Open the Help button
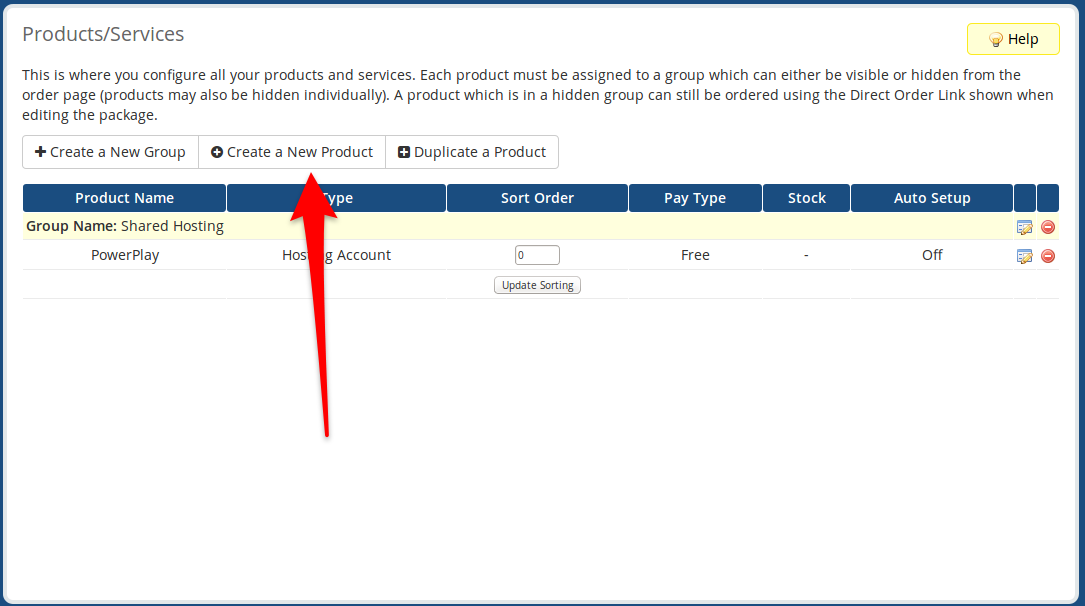Image resolution: width=1085 pixels, height=606 pixels. tap(1013, 39)
